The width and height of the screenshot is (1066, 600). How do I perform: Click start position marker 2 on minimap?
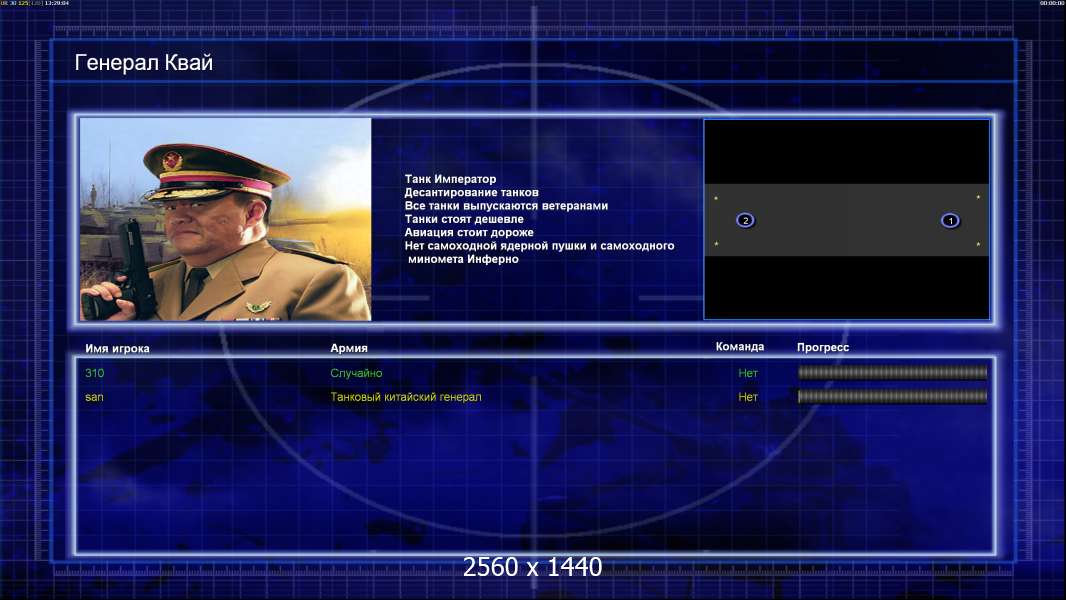point(745,220)
